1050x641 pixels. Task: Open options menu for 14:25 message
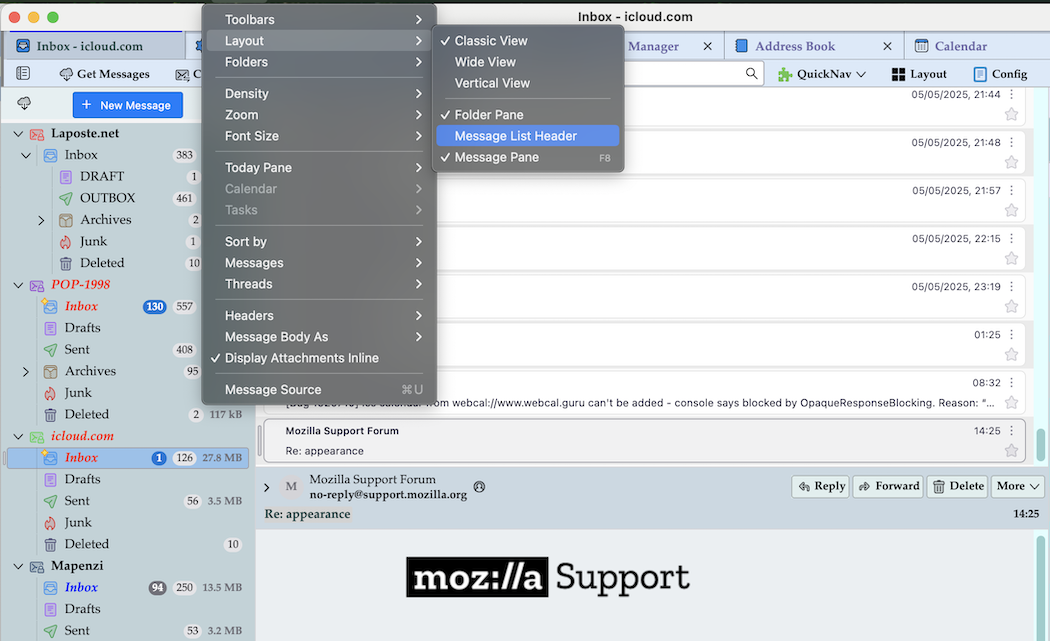coord(1012,431)
